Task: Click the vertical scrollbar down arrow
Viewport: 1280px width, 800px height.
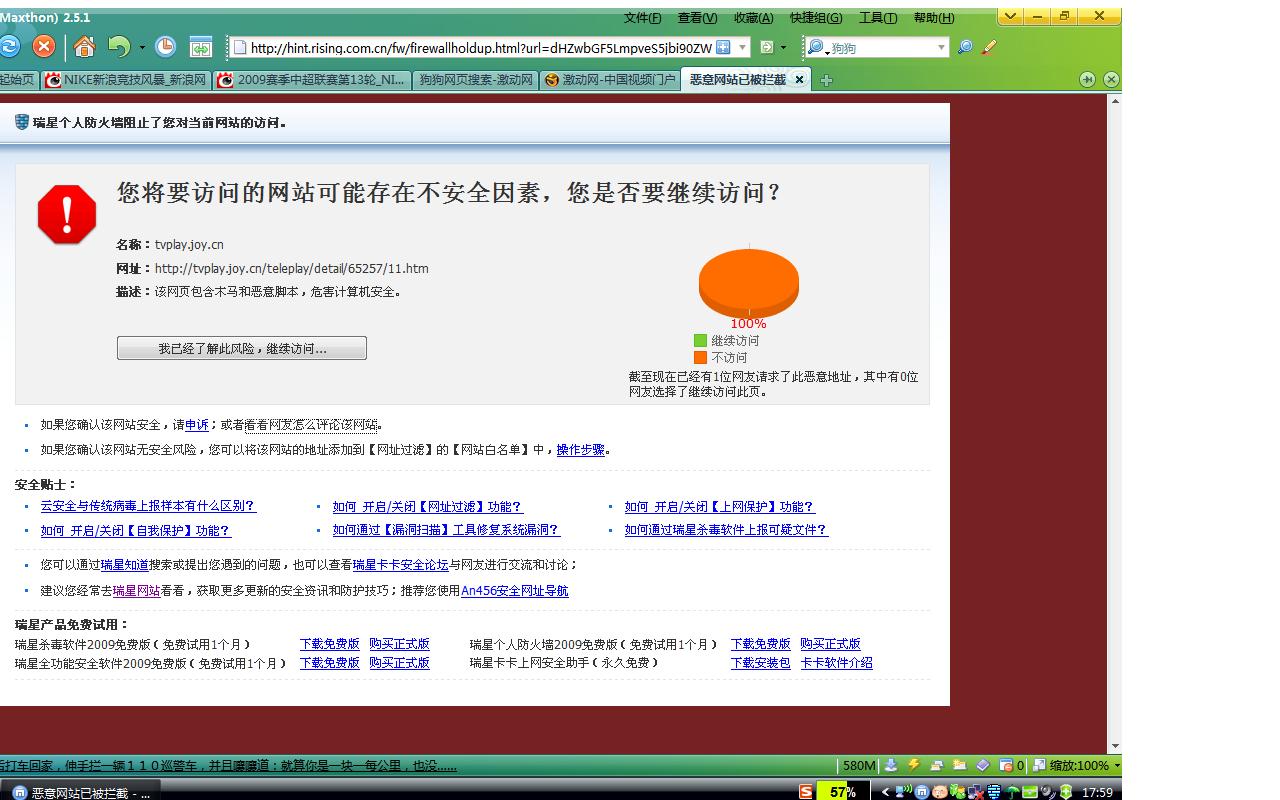Action: click(1115, 746)
